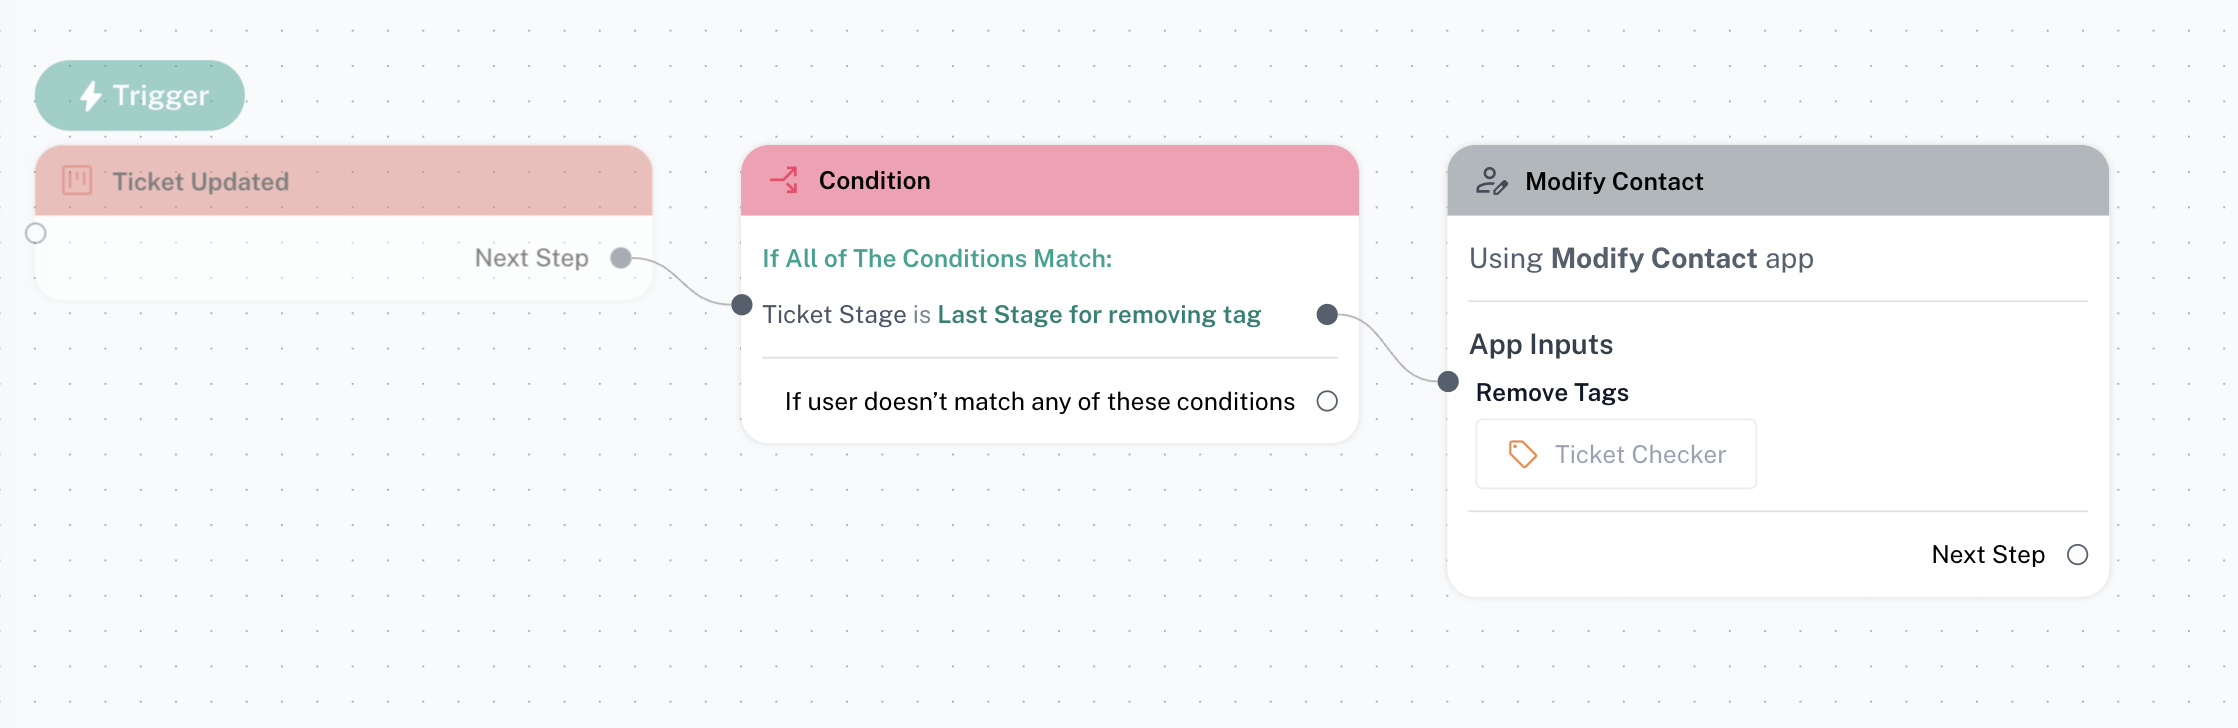2238x728 pixels.
Task: Click the Remove Tags input label
Action: point(1552,393)
